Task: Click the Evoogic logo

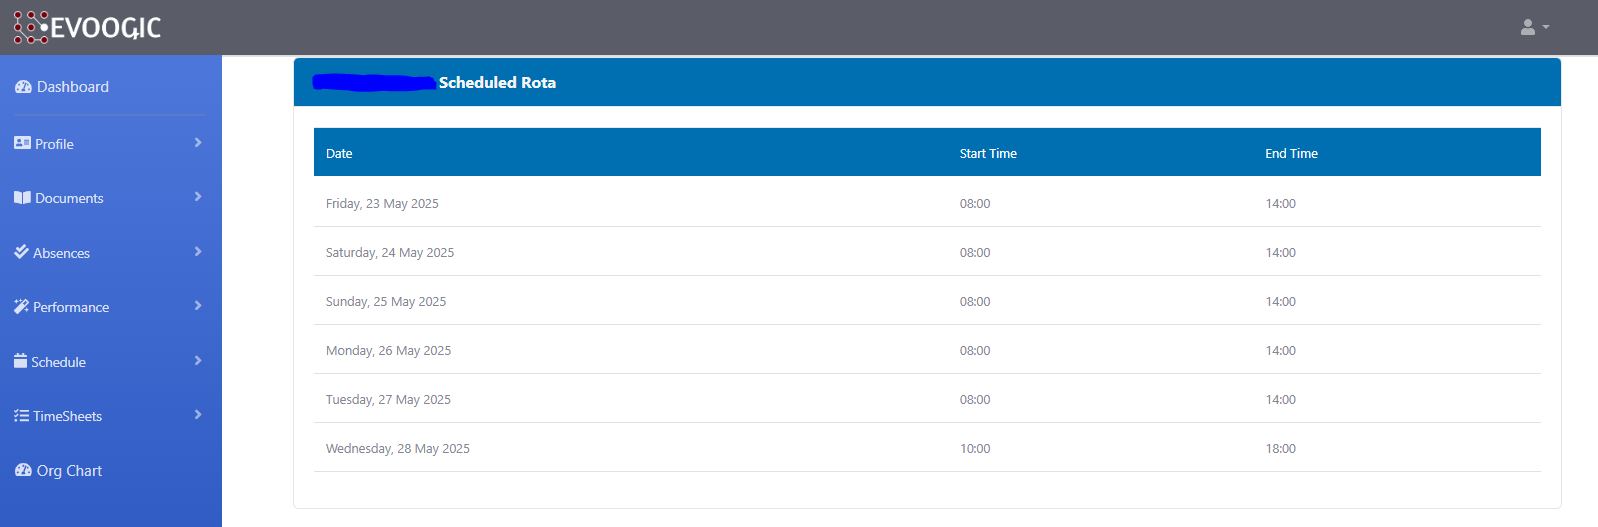Action: (87, 27)
